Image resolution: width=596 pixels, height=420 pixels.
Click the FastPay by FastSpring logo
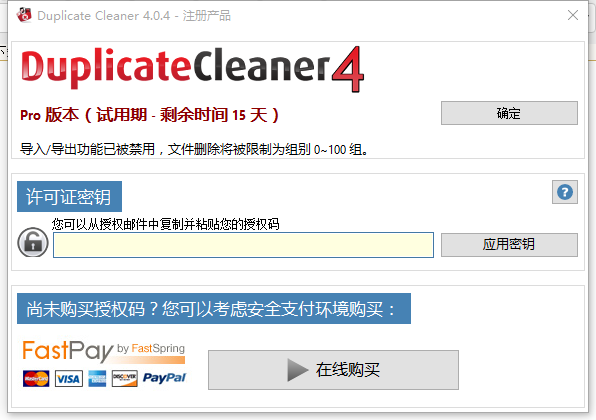[104, 350]
